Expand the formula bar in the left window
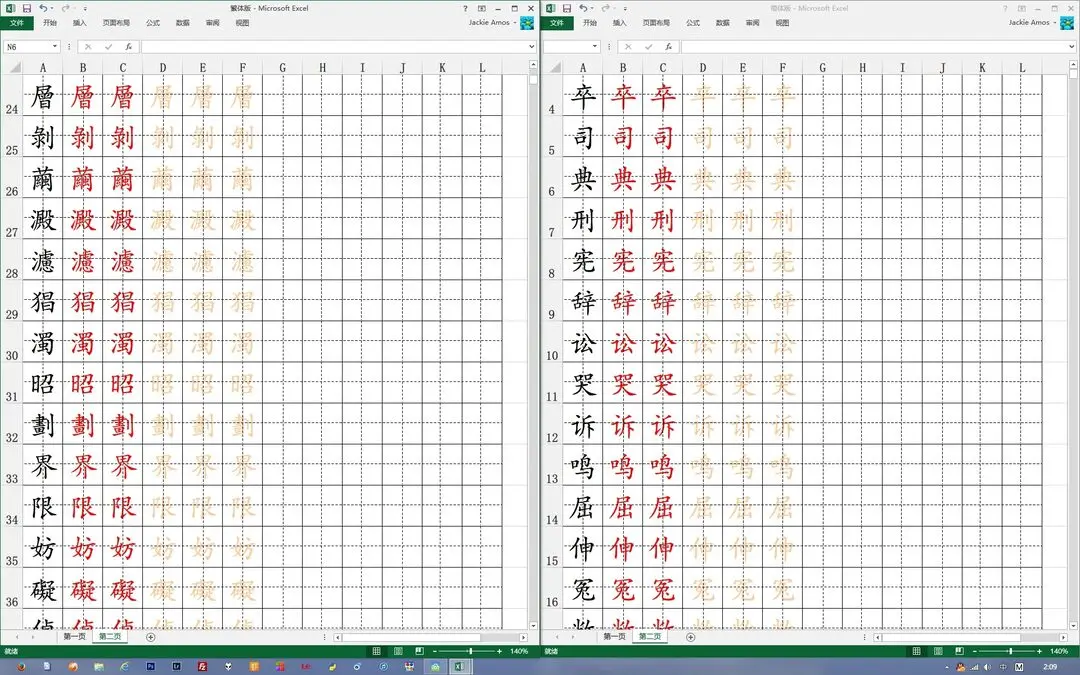The image size is (1080, 675). click(x=531, y=47)
